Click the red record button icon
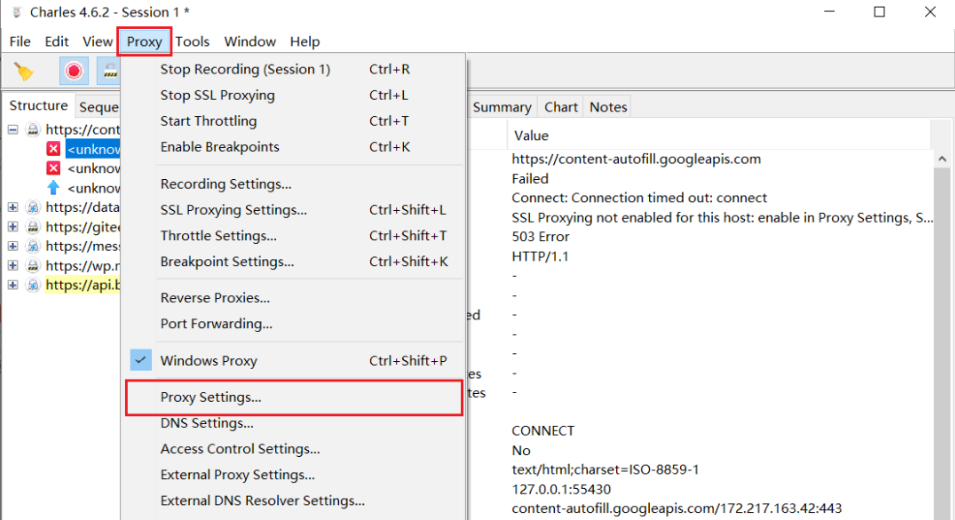955x520 pixels. [x=74, y=71]
